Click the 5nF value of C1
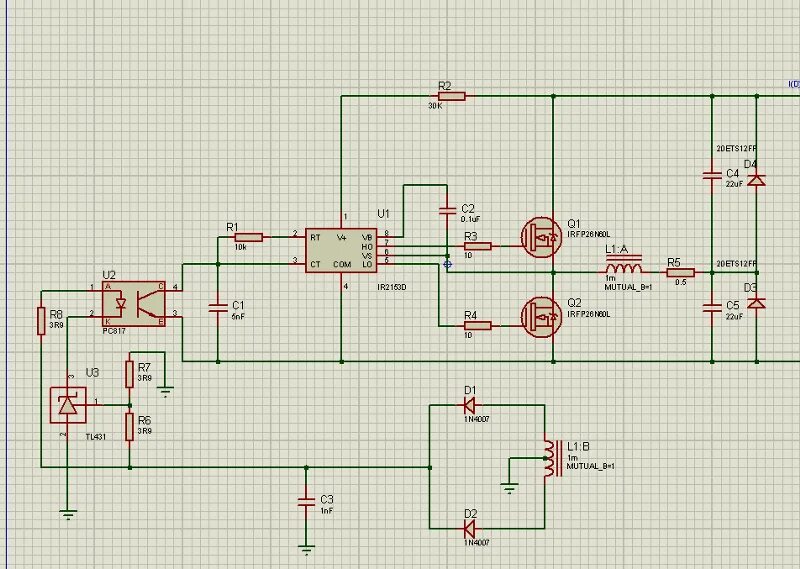This screenshot has width=800, height=569. click(238, 316)
